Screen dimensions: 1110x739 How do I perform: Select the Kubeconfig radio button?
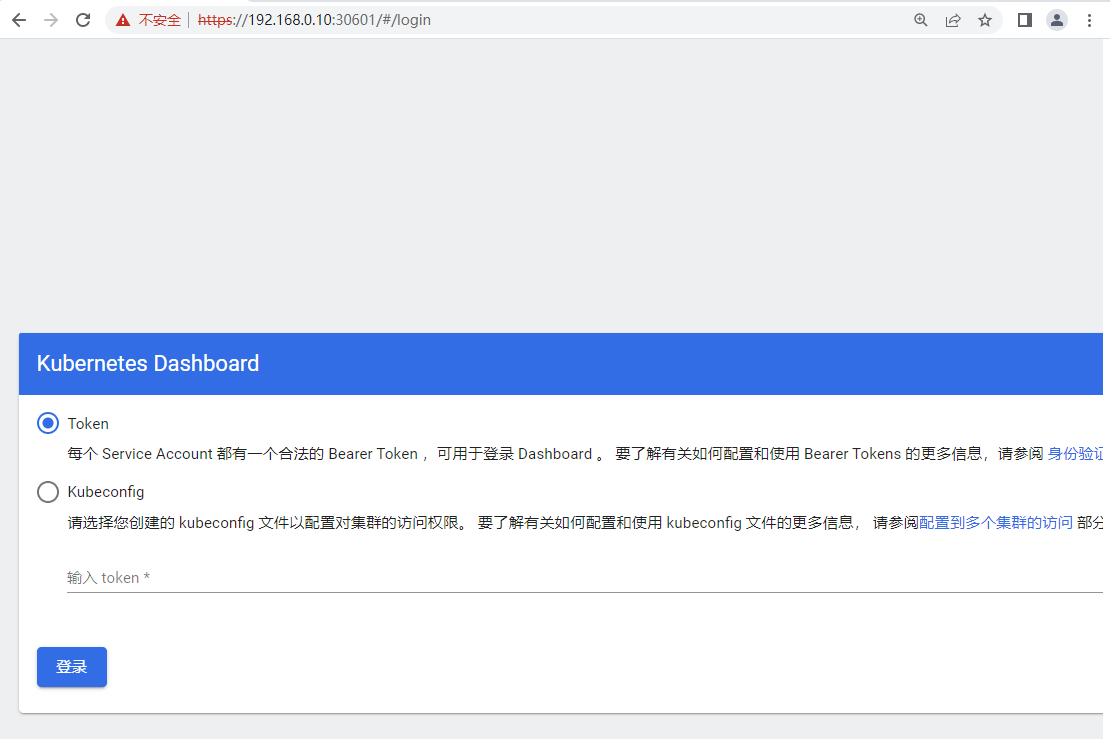pos(48,492)
